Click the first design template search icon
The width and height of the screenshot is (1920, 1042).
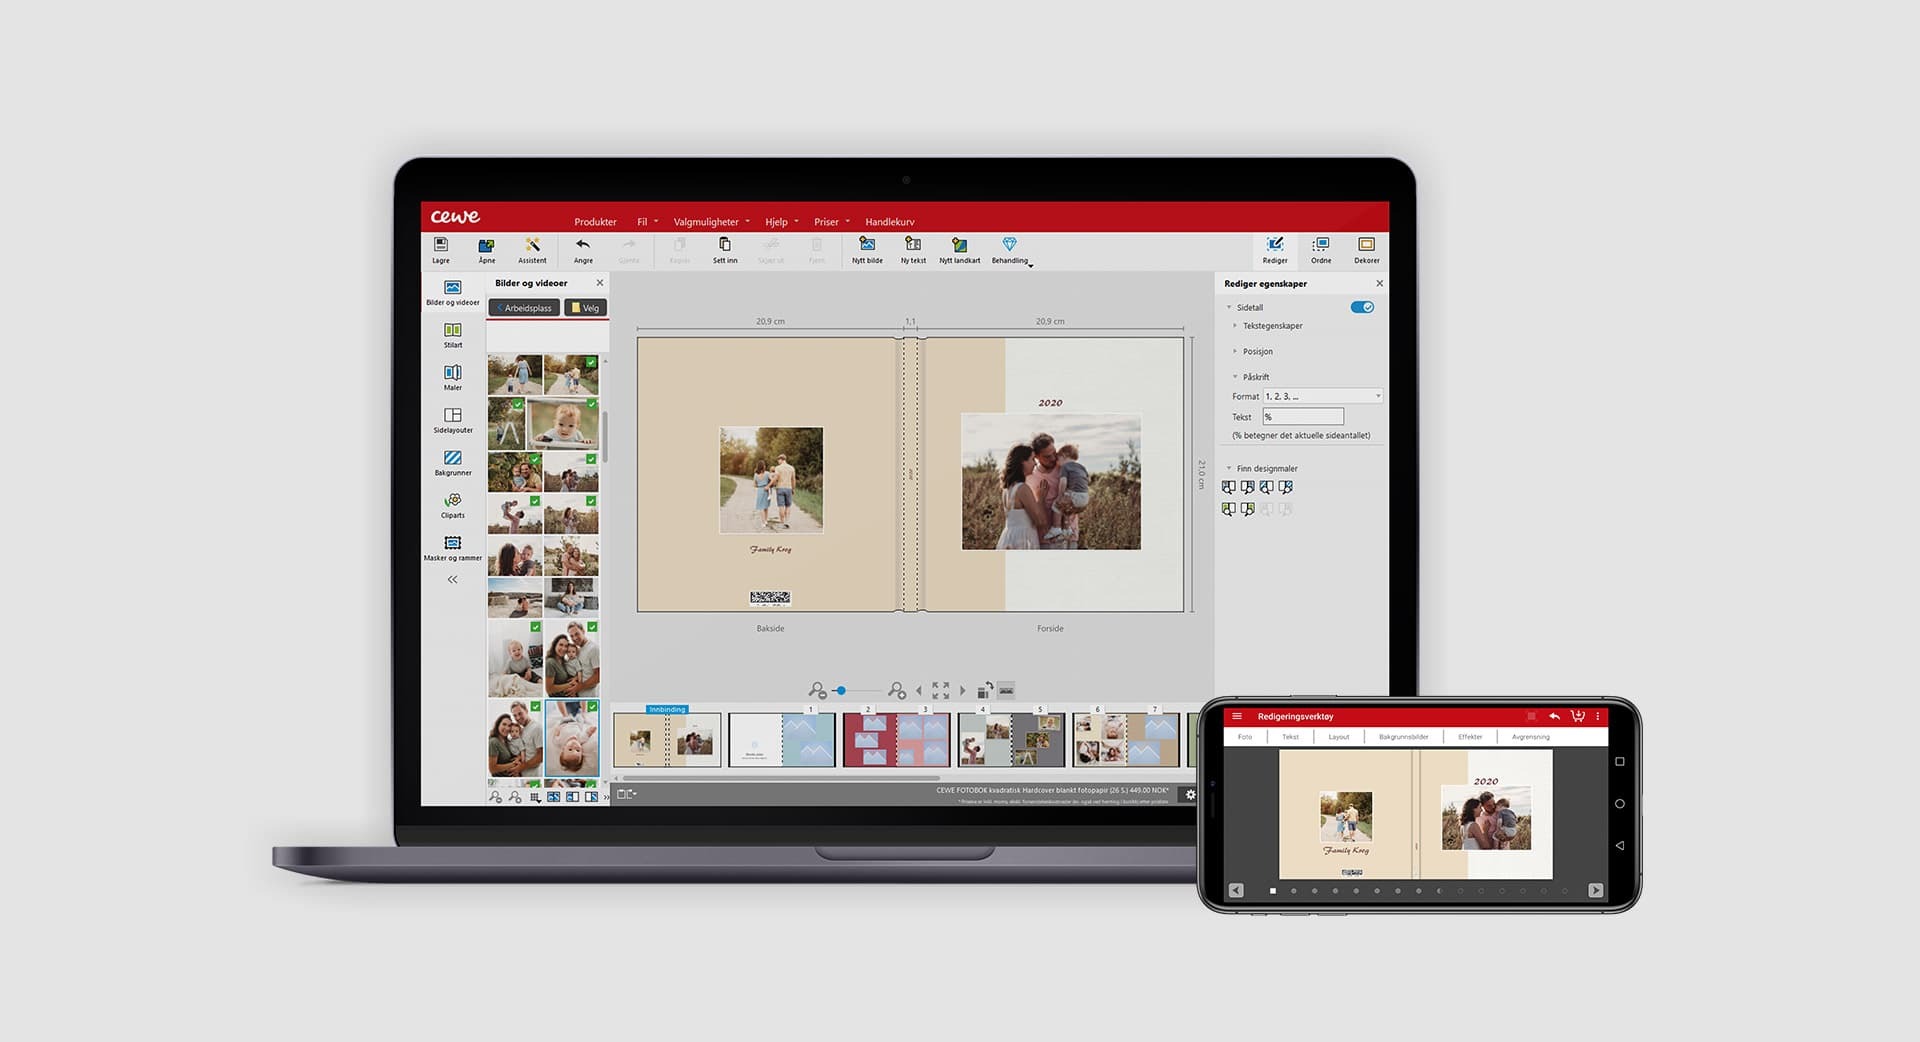click(1229, 487)
